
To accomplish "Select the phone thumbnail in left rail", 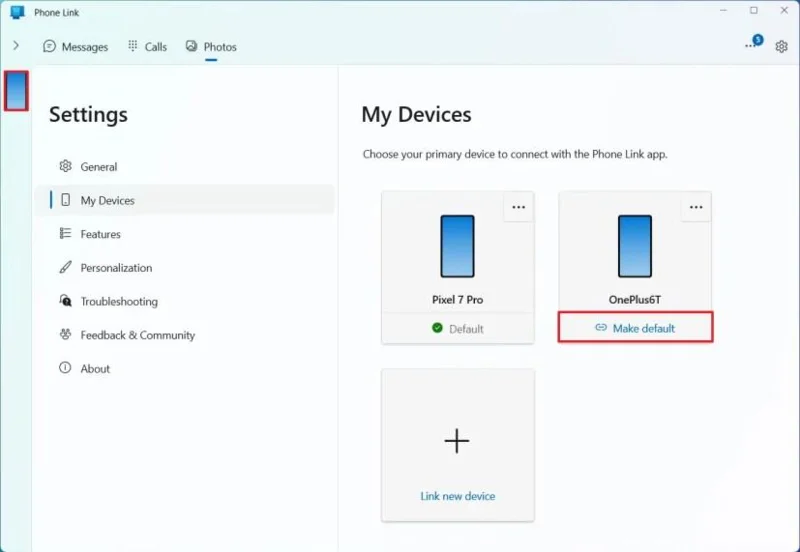I will [16, 91].
